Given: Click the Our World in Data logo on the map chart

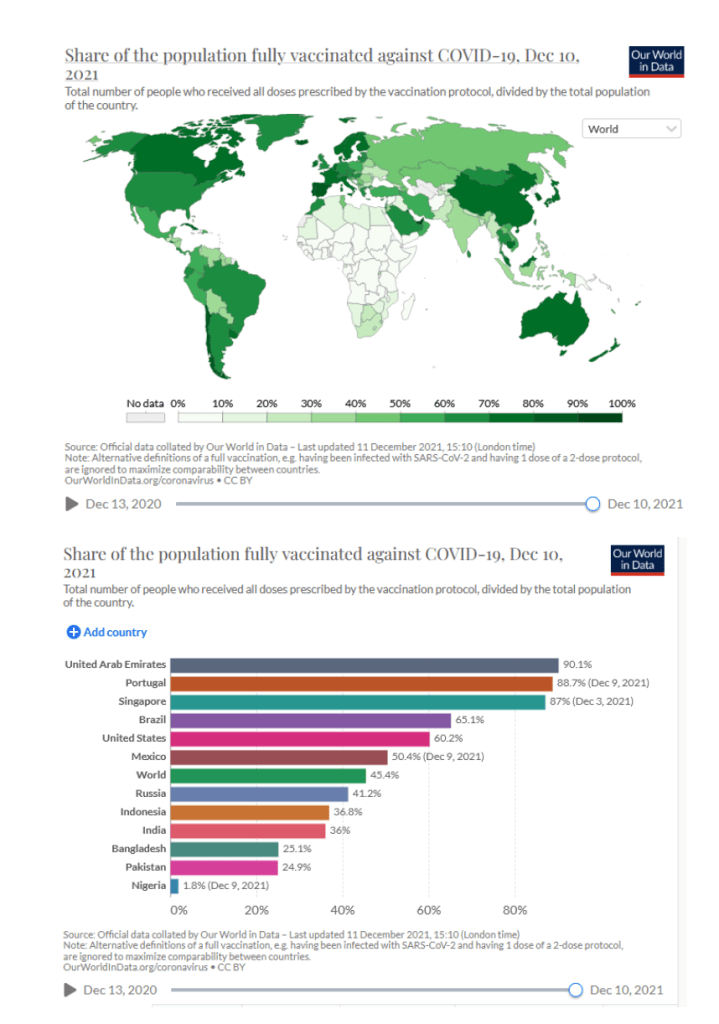Looking at the screenshot, I should point(656,60).
